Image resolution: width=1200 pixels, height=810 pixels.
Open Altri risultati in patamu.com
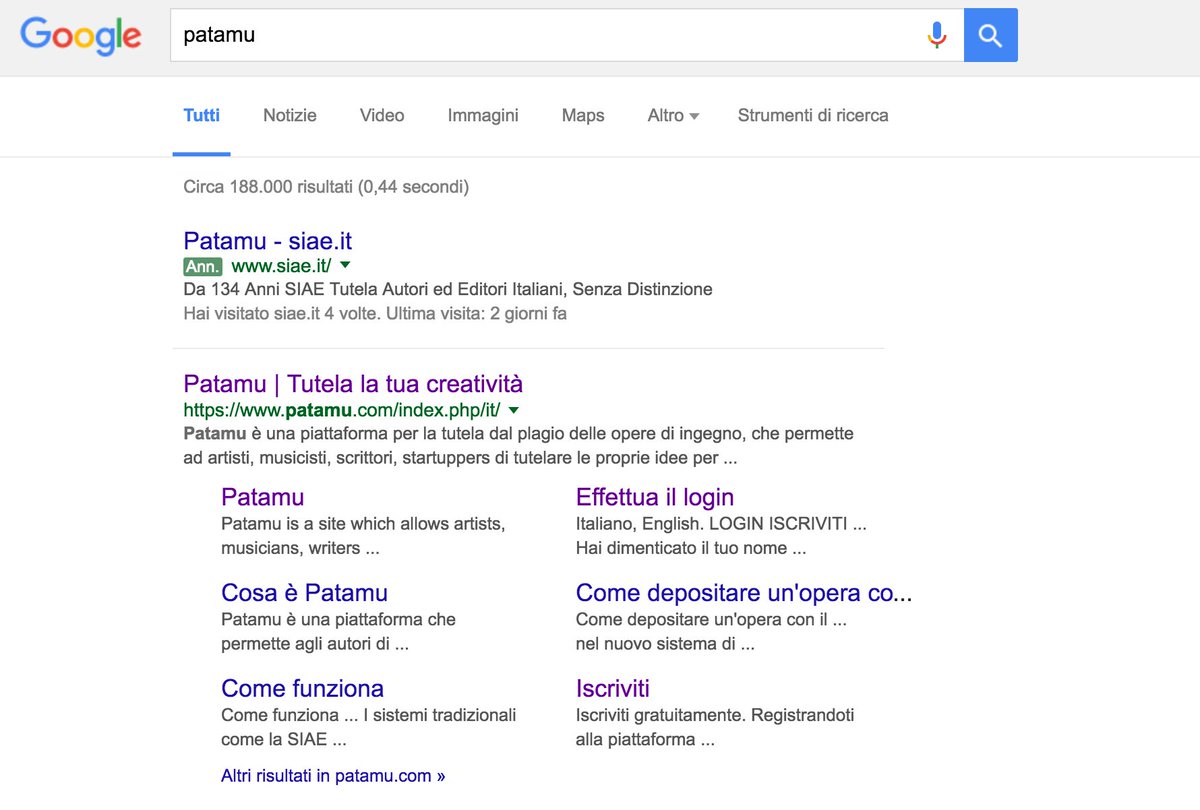[x=331, y=775]
